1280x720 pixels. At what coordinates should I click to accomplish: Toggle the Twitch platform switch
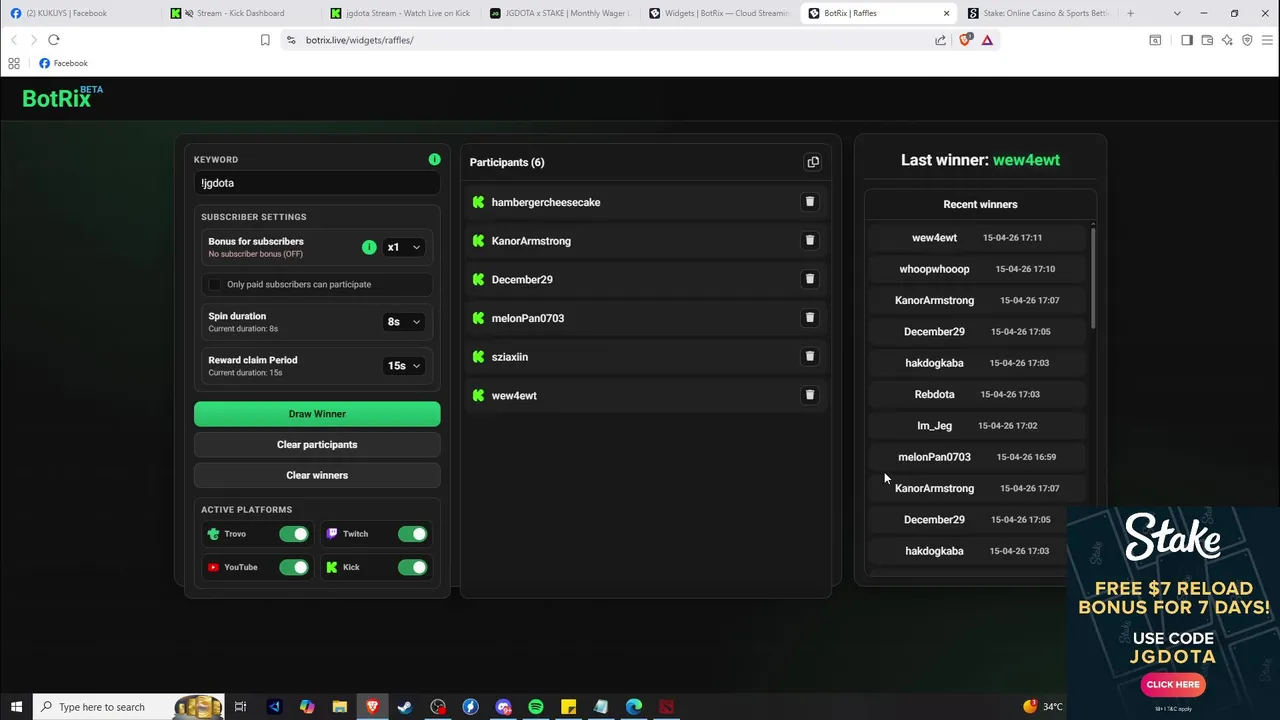412,534
